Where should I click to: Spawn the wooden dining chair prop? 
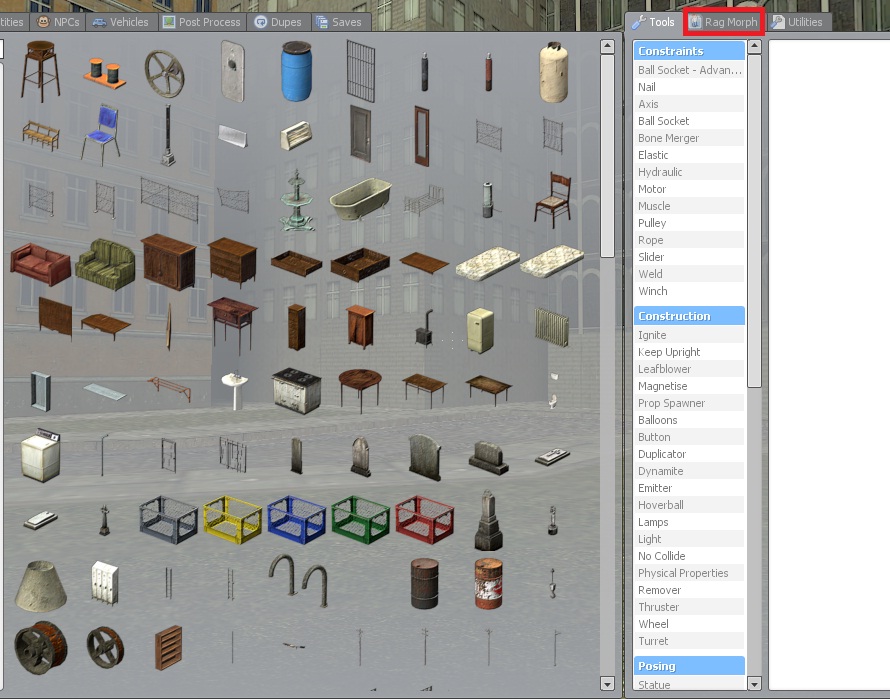click(552, 200)
